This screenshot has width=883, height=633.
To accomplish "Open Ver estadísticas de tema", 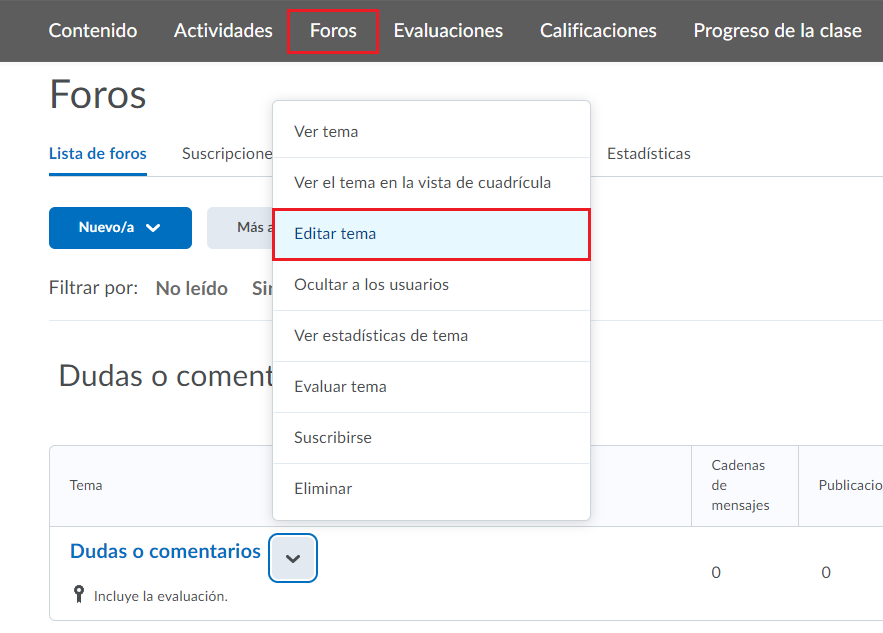I will point(380,336).
